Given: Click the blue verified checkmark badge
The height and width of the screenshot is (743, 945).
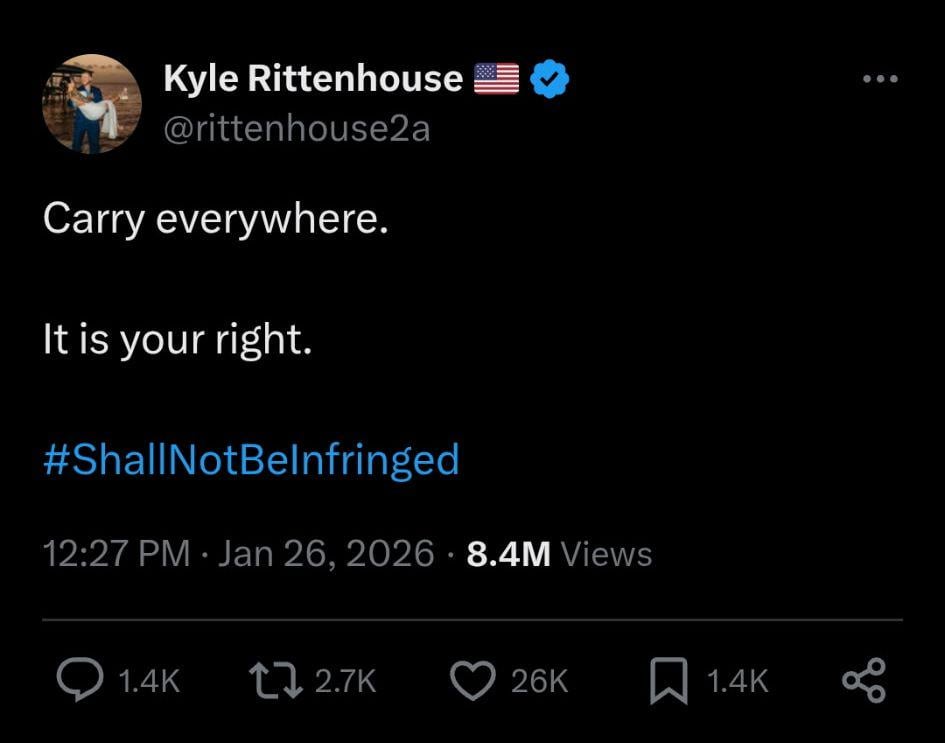Looking at the screenshot, I should pos(549,79).
